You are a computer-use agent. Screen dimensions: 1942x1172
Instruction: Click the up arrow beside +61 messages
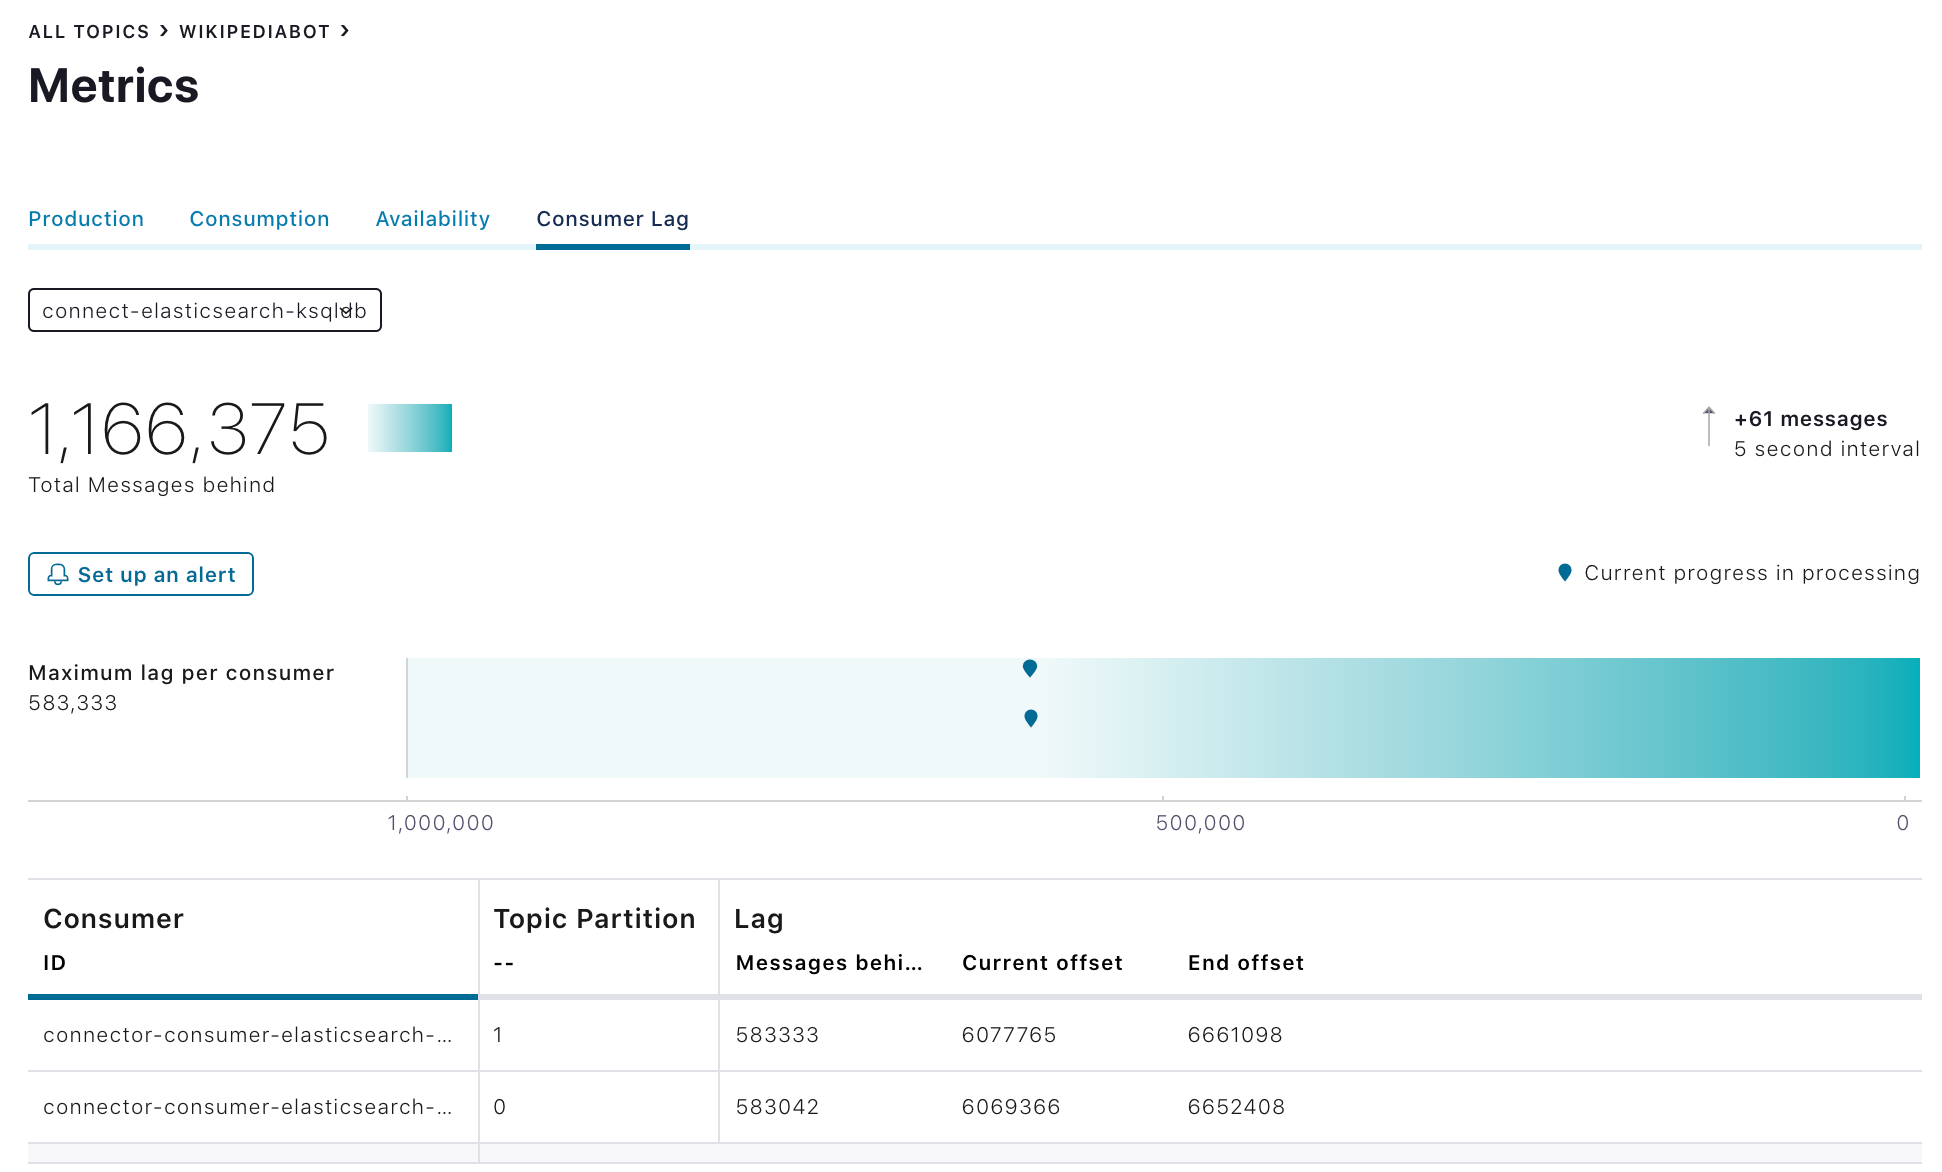[1709, 427]
